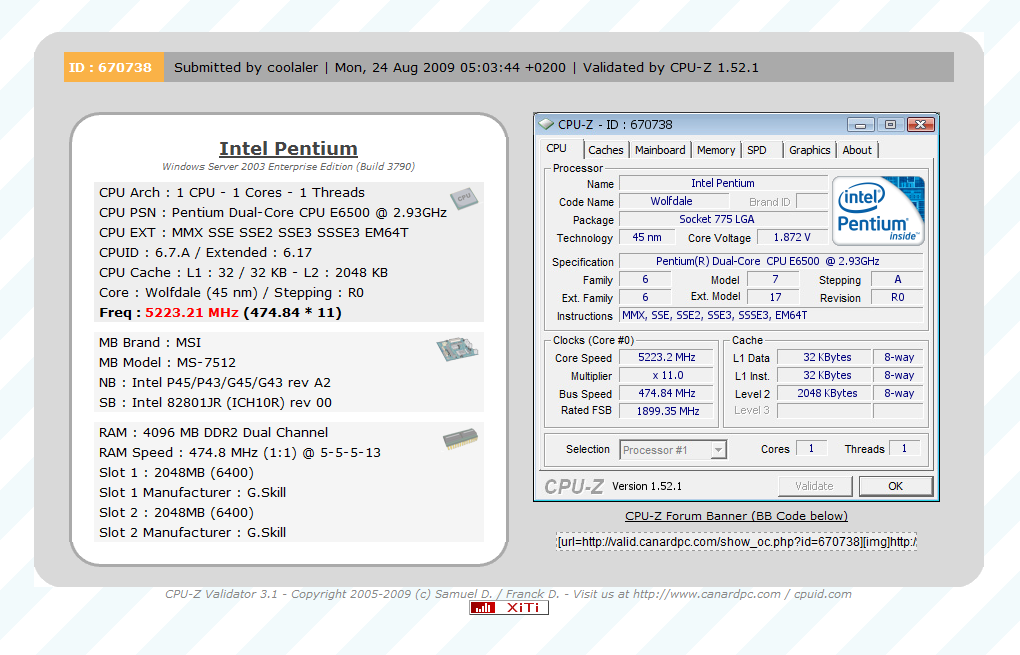Click the CPU-Z Forum Banner link
The image size is (1020, 655).
pos(736,516)
